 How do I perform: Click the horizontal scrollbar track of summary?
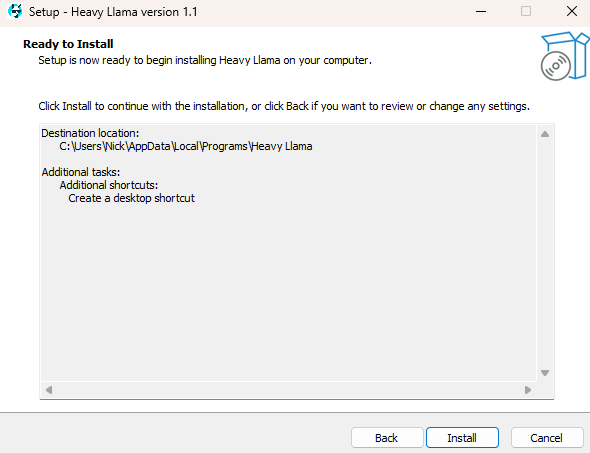coord(288,390)
